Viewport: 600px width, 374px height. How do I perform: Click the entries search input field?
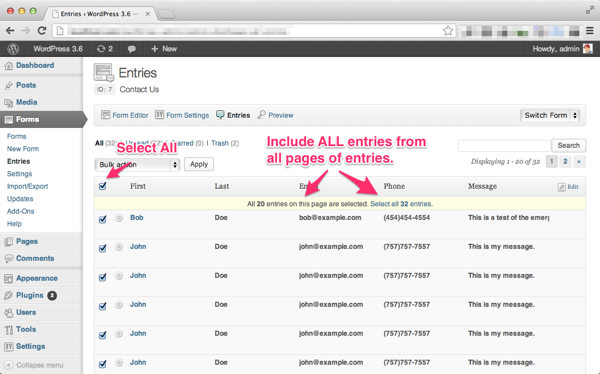click(504, 145)
